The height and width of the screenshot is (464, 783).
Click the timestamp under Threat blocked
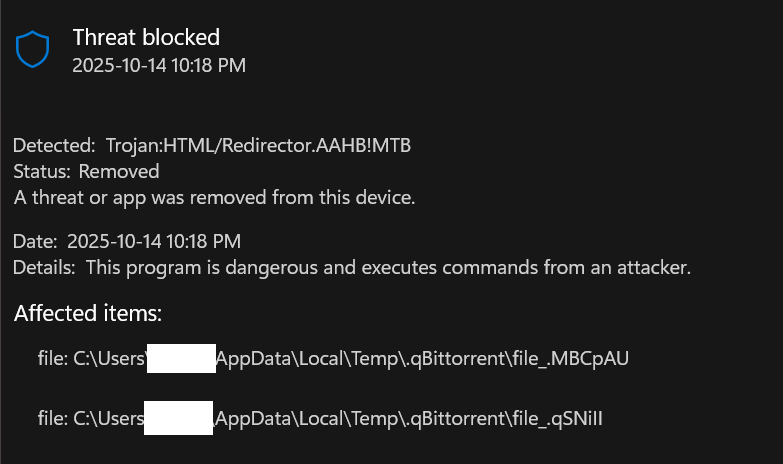pyautogui.click(x=158, y=66)
